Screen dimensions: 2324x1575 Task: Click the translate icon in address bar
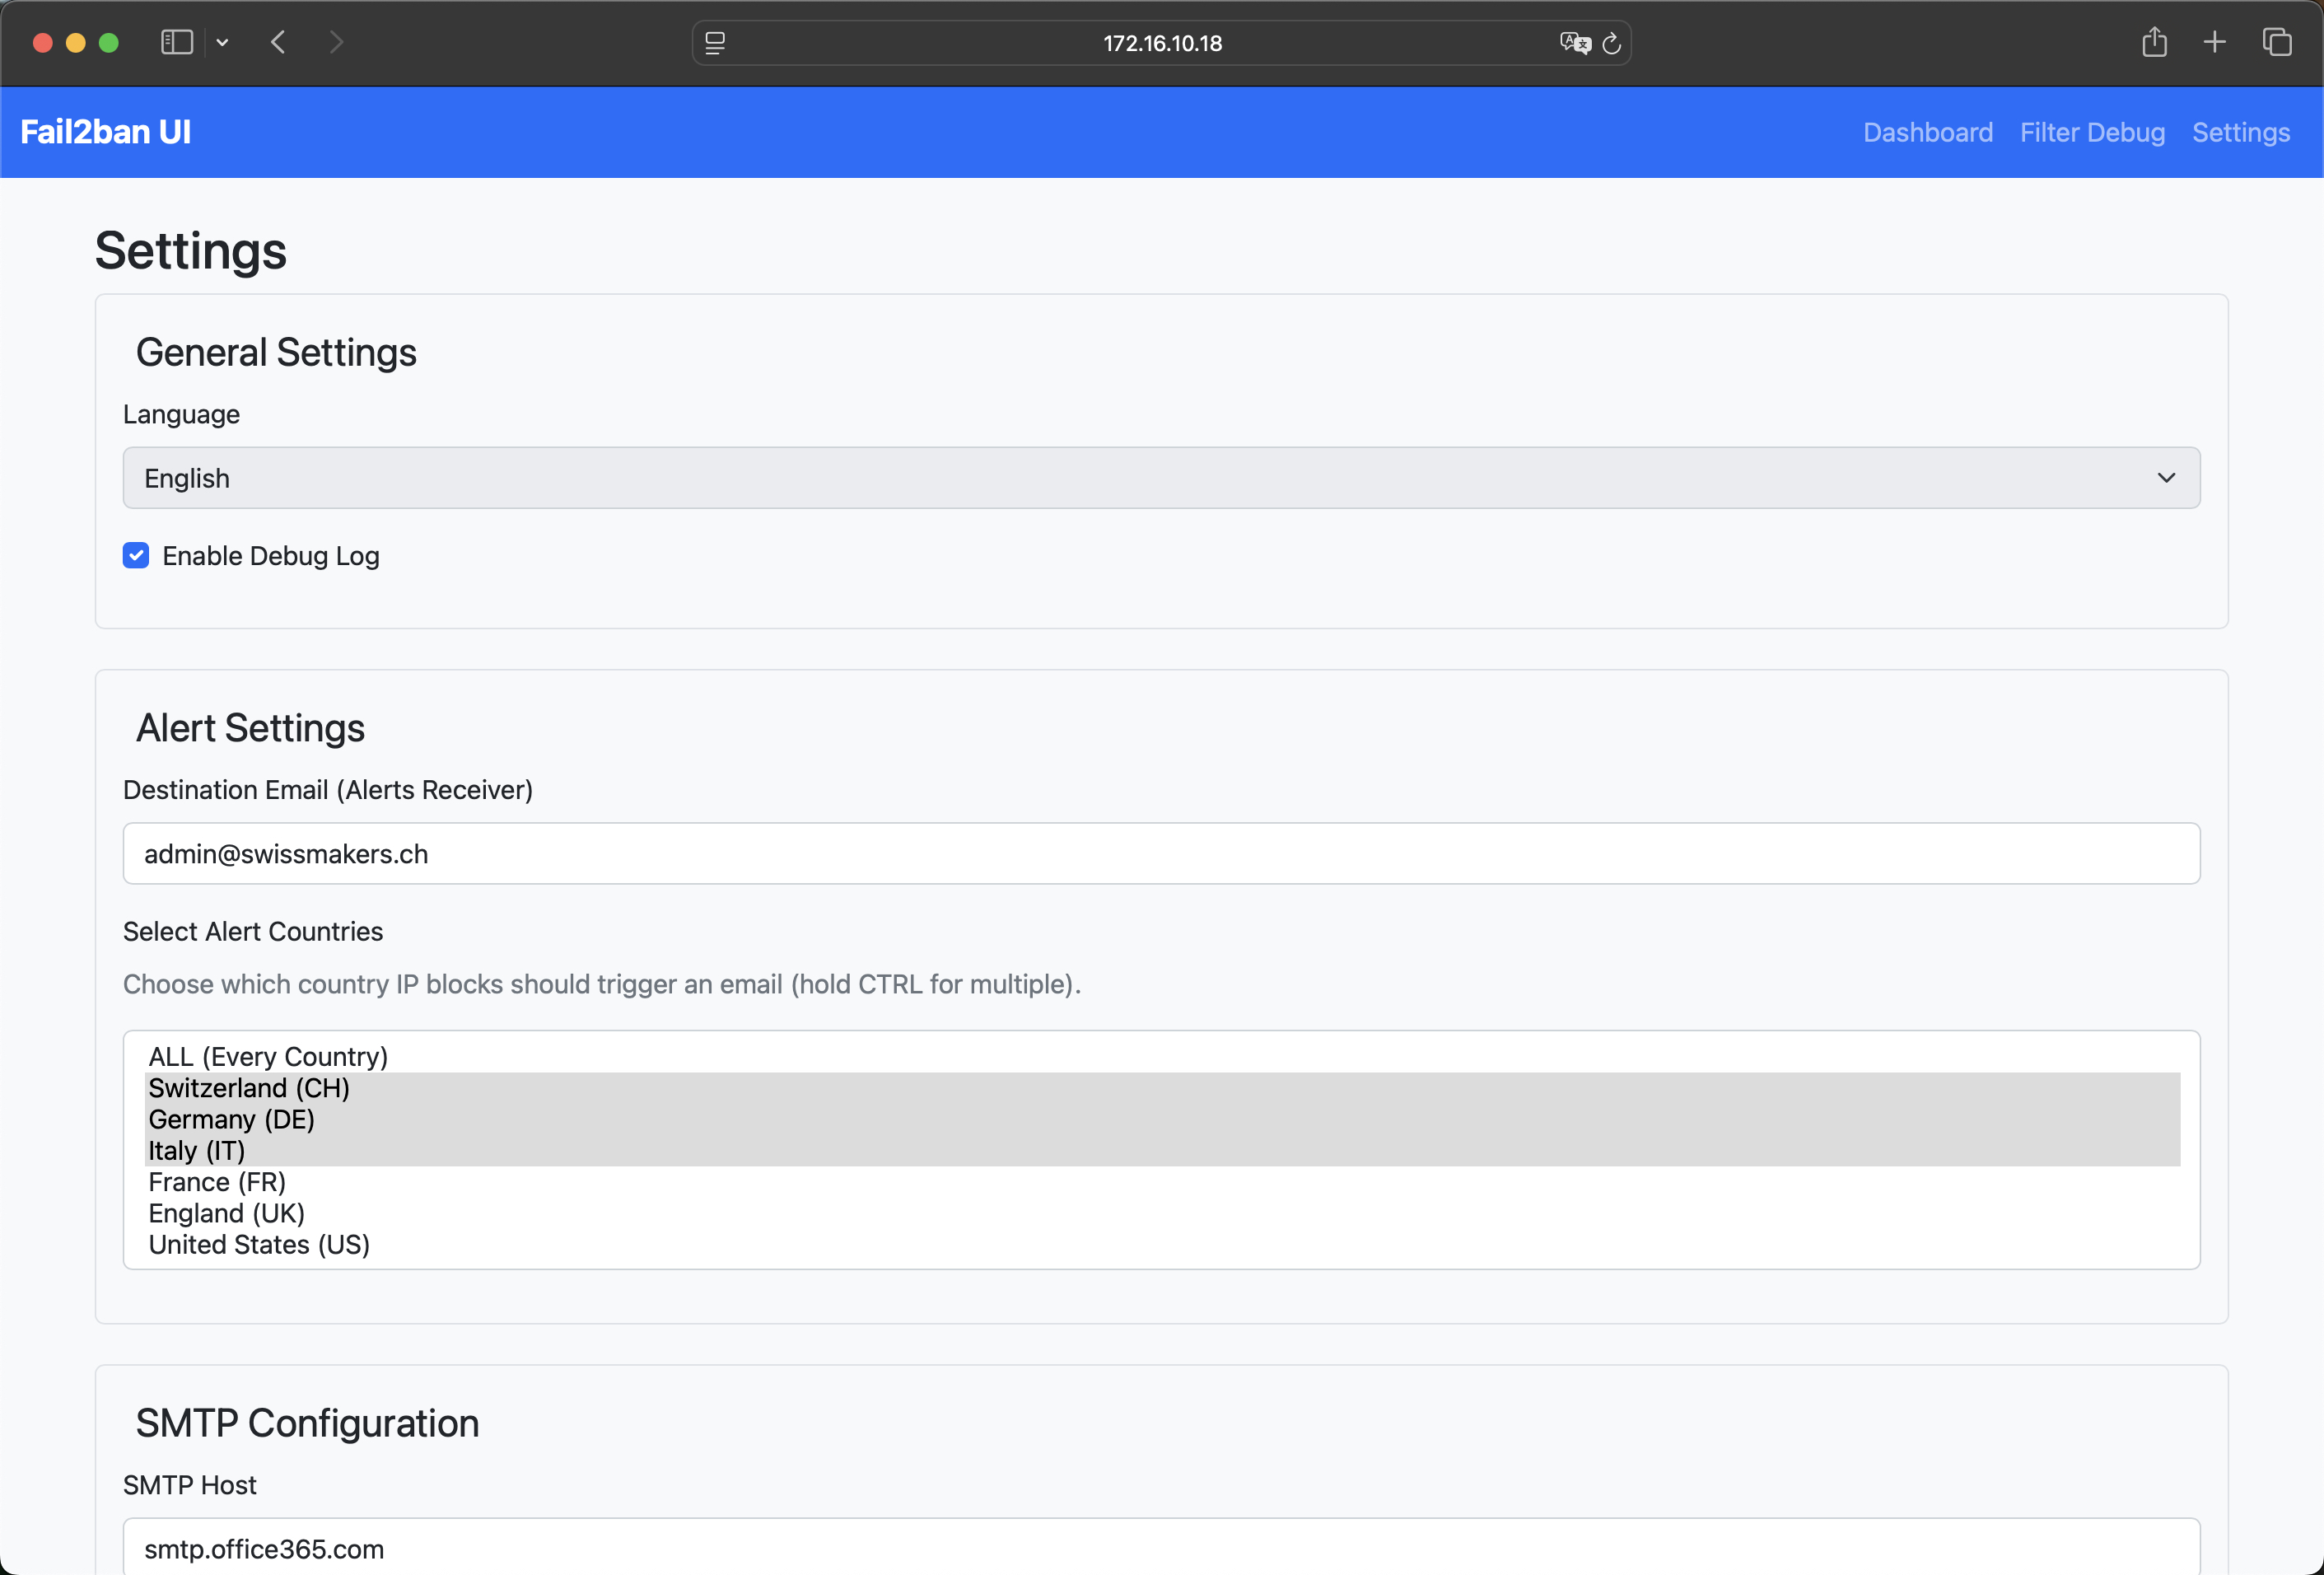[x=1573, y=43]
